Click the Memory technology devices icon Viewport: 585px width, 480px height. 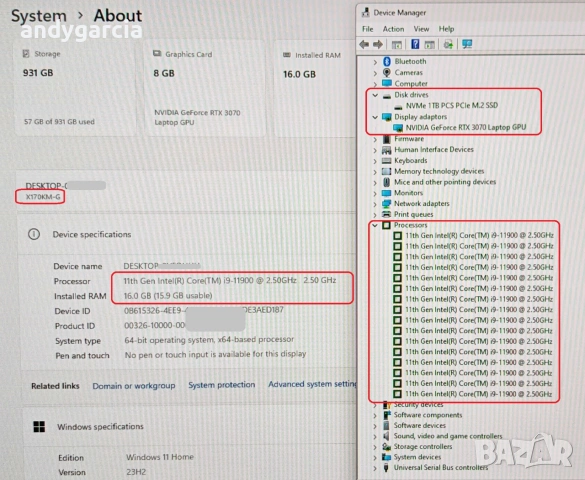pyautogui.click(x=387, y=172)
